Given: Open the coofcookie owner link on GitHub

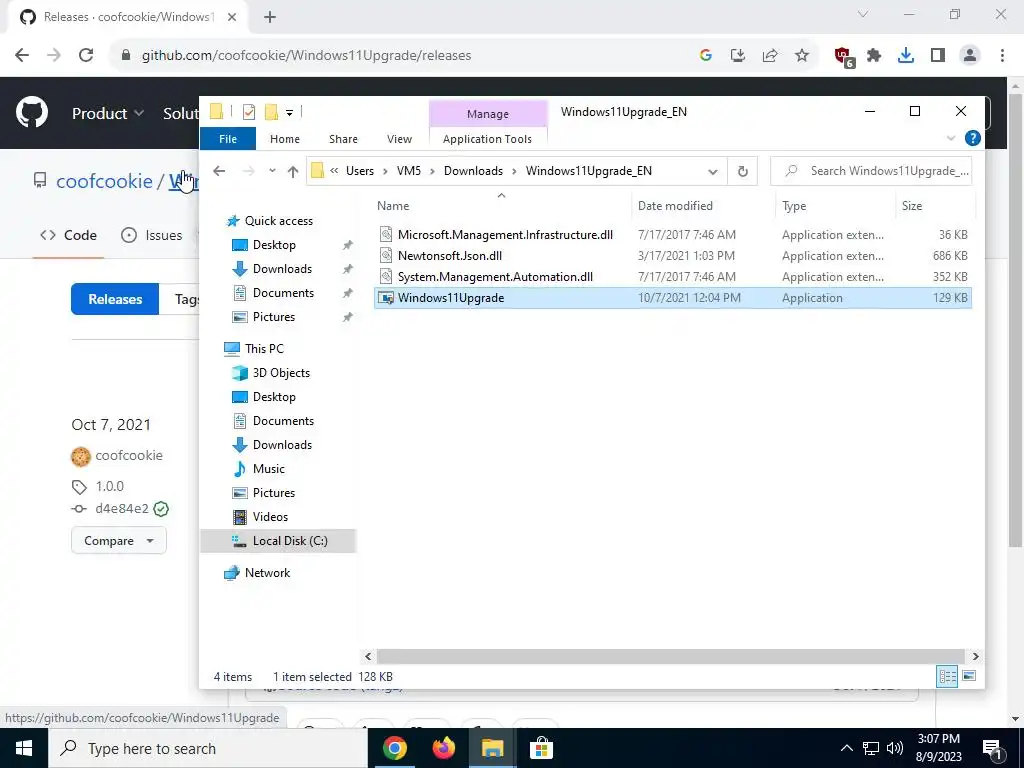Looking at the screenshot, I should [104, 181].
